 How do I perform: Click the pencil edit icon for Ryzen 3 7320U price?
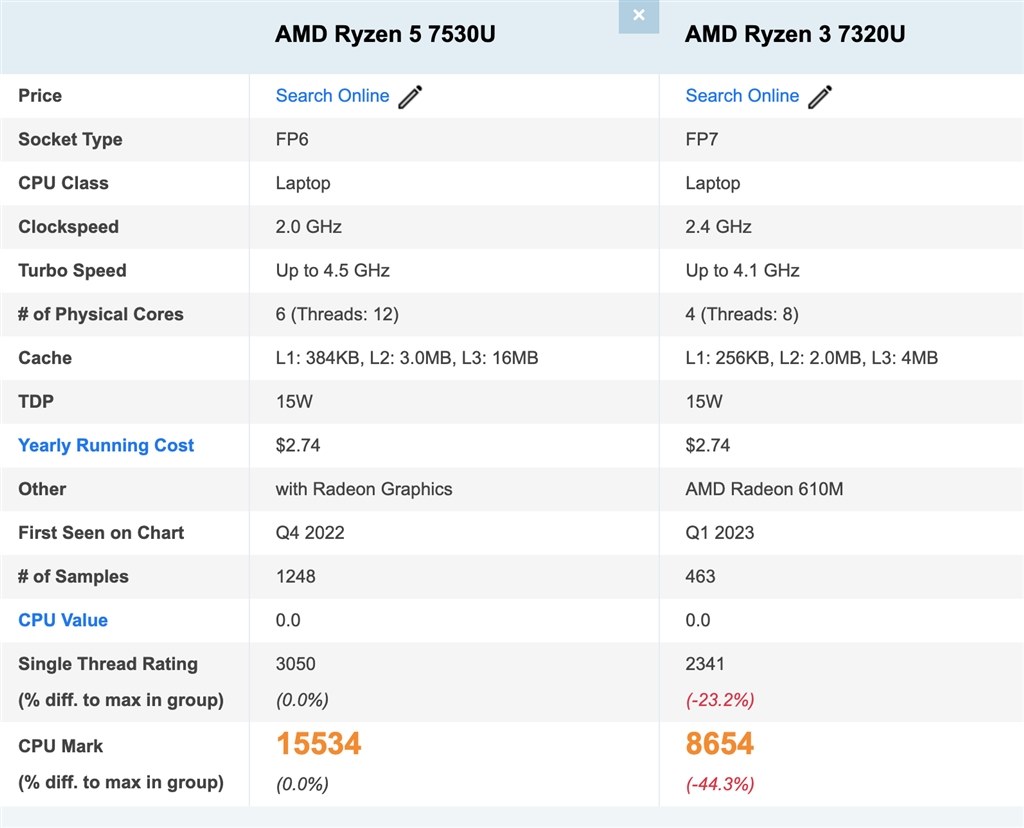[820, 97]
